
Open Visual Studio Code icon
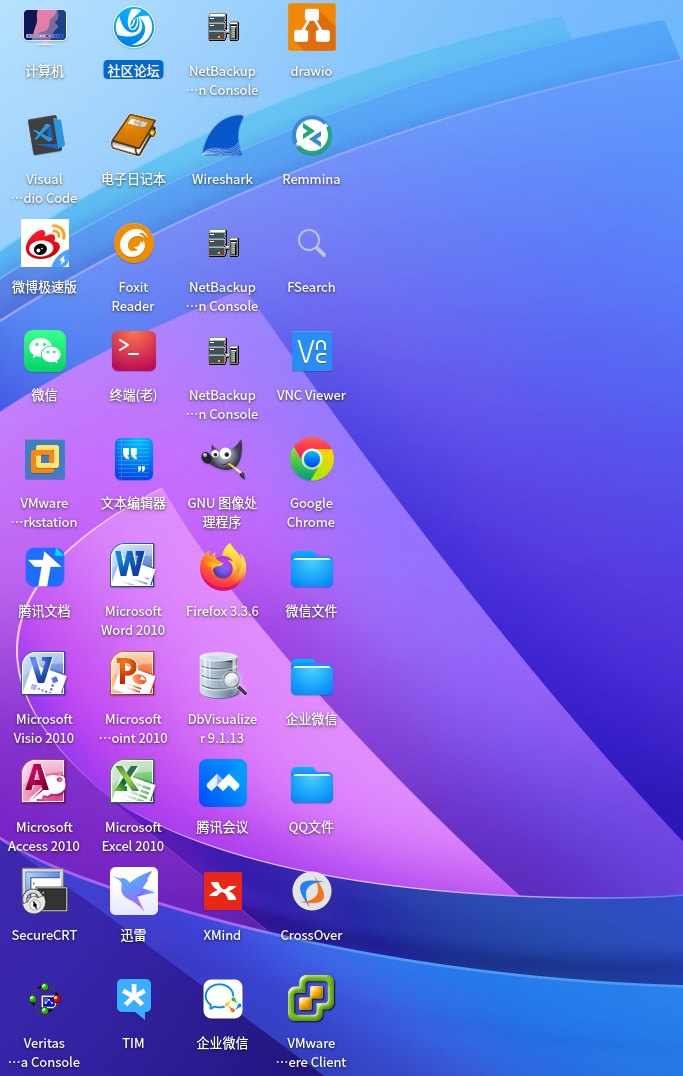[45, 135]
